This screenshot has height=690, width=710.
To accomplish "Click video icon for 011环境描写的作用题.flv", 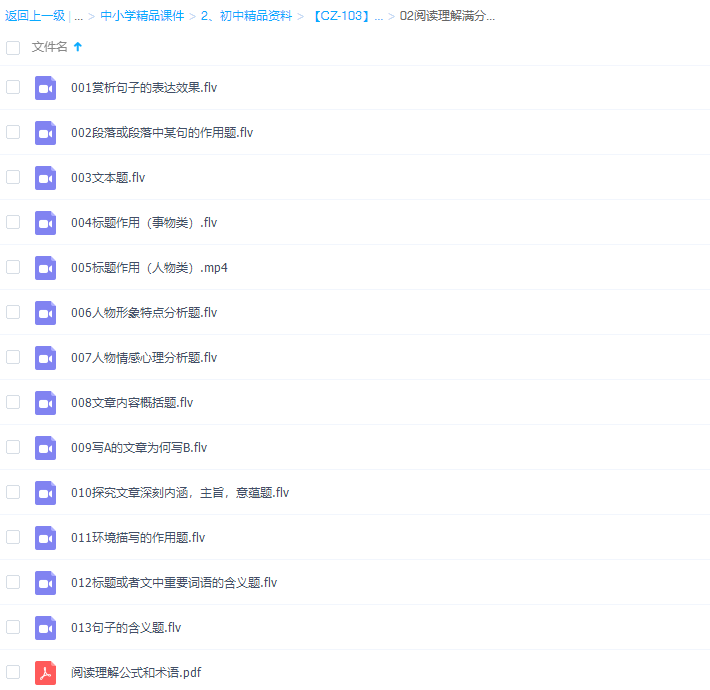I will (x=45, y=538).
